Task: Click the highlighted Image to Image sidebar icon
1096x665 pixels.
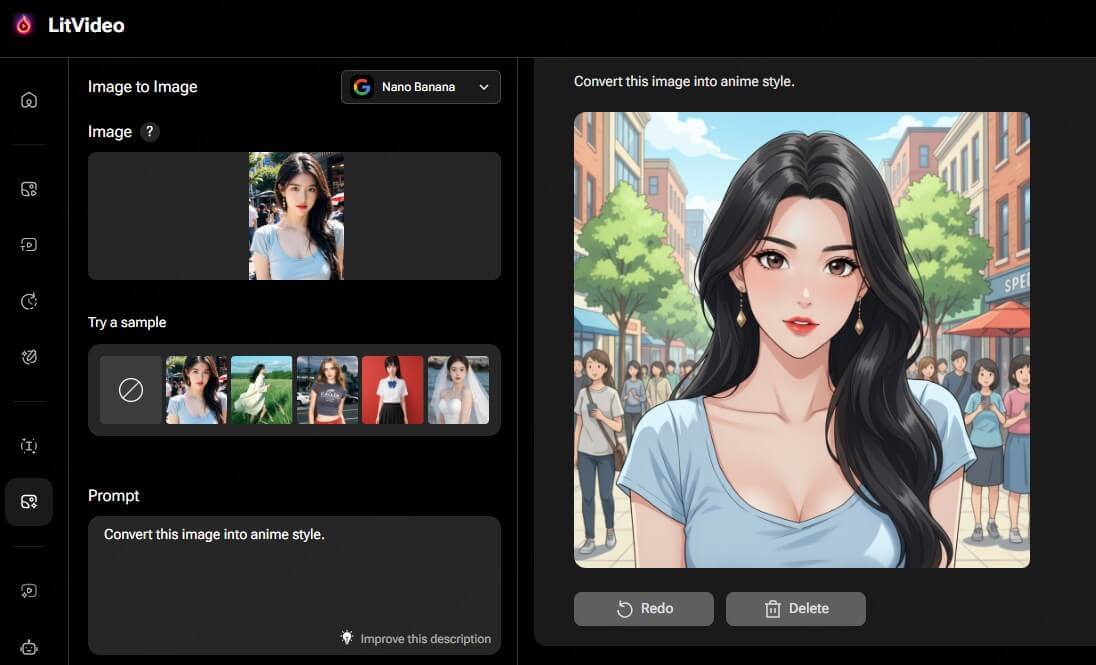Action: coord(30,501)
